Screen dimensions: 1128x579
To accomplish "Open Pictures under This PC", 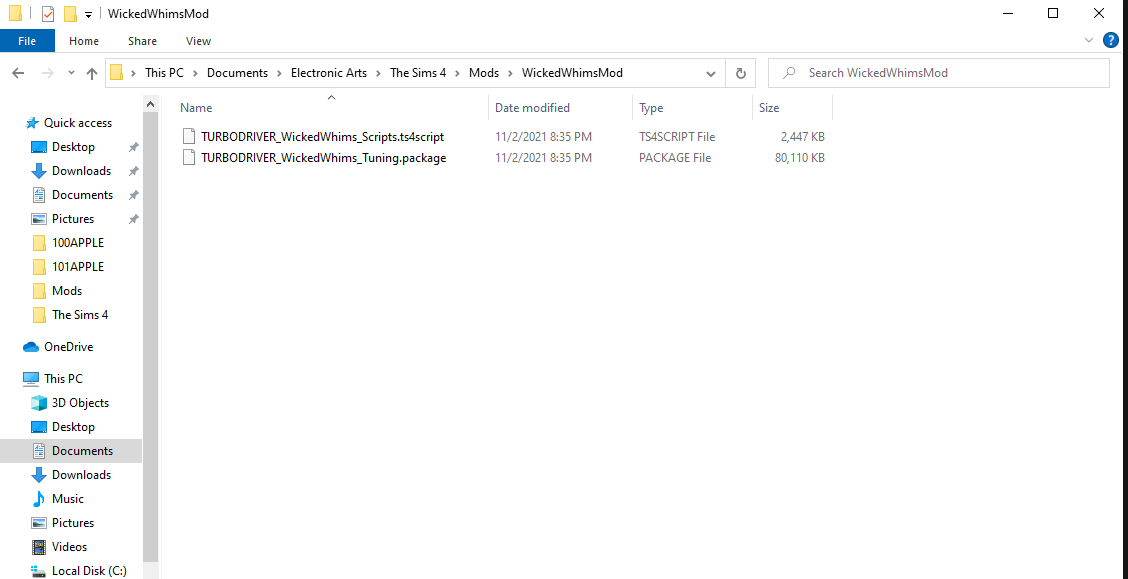I will coord(73,523).
